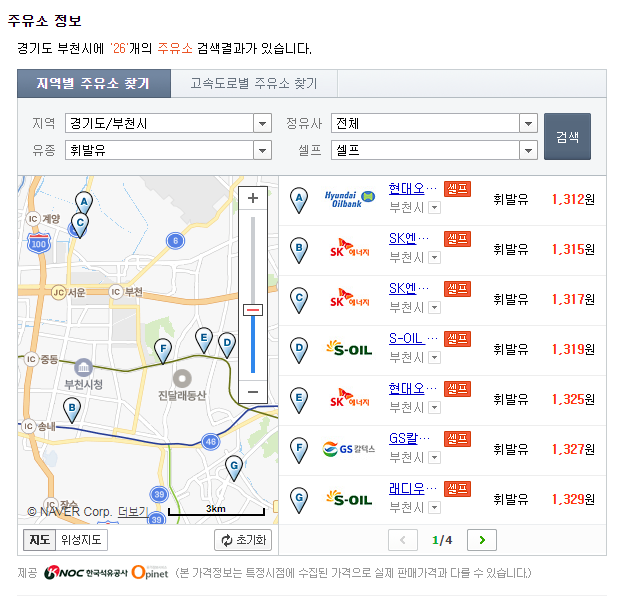This screenshot has width=624, height=600.
Task: Click list pin icon A for 1,312원 station
Action: pos(299,201)
